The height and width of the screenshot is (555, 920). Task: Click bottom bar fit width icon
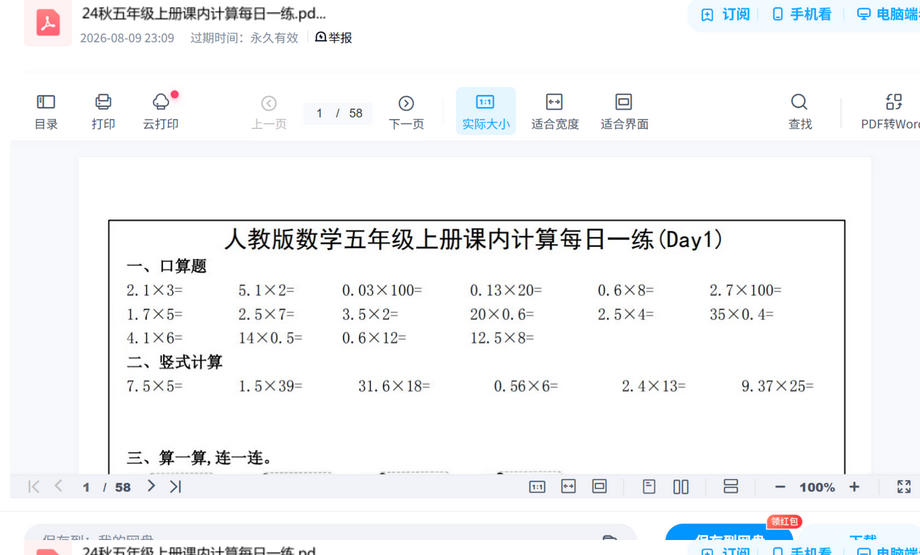[568, 486]
